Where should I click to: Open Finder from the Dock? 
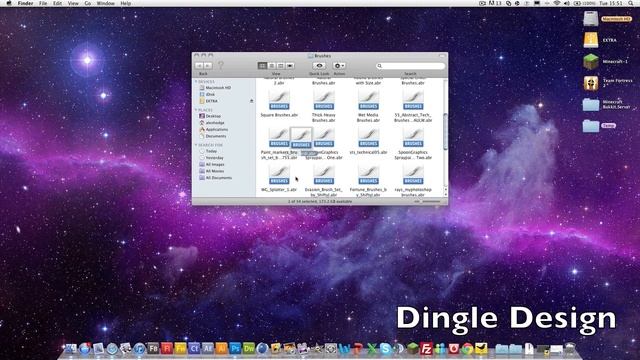click(x=71, y=349)
